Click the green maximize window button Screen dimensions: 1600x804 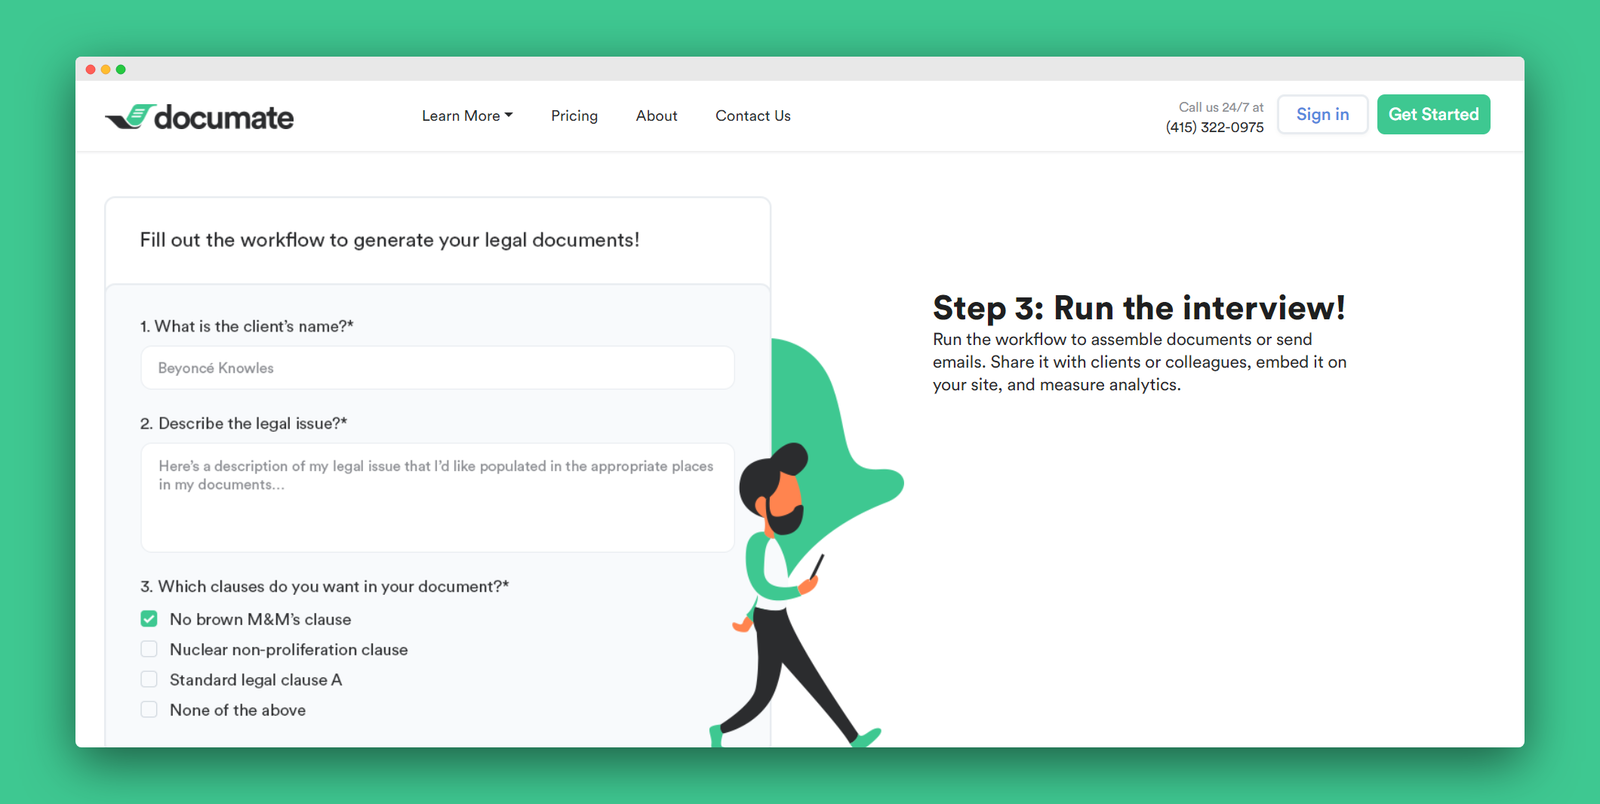click(121, 69)
